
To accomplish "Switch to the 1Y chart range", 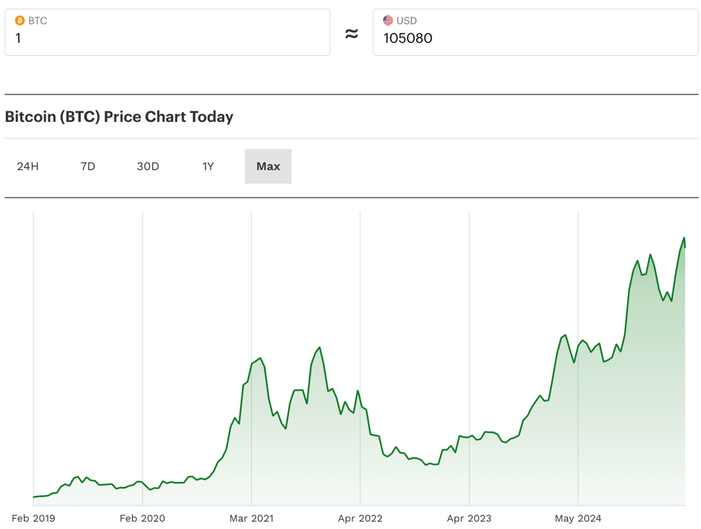I will tap(208, 166).
